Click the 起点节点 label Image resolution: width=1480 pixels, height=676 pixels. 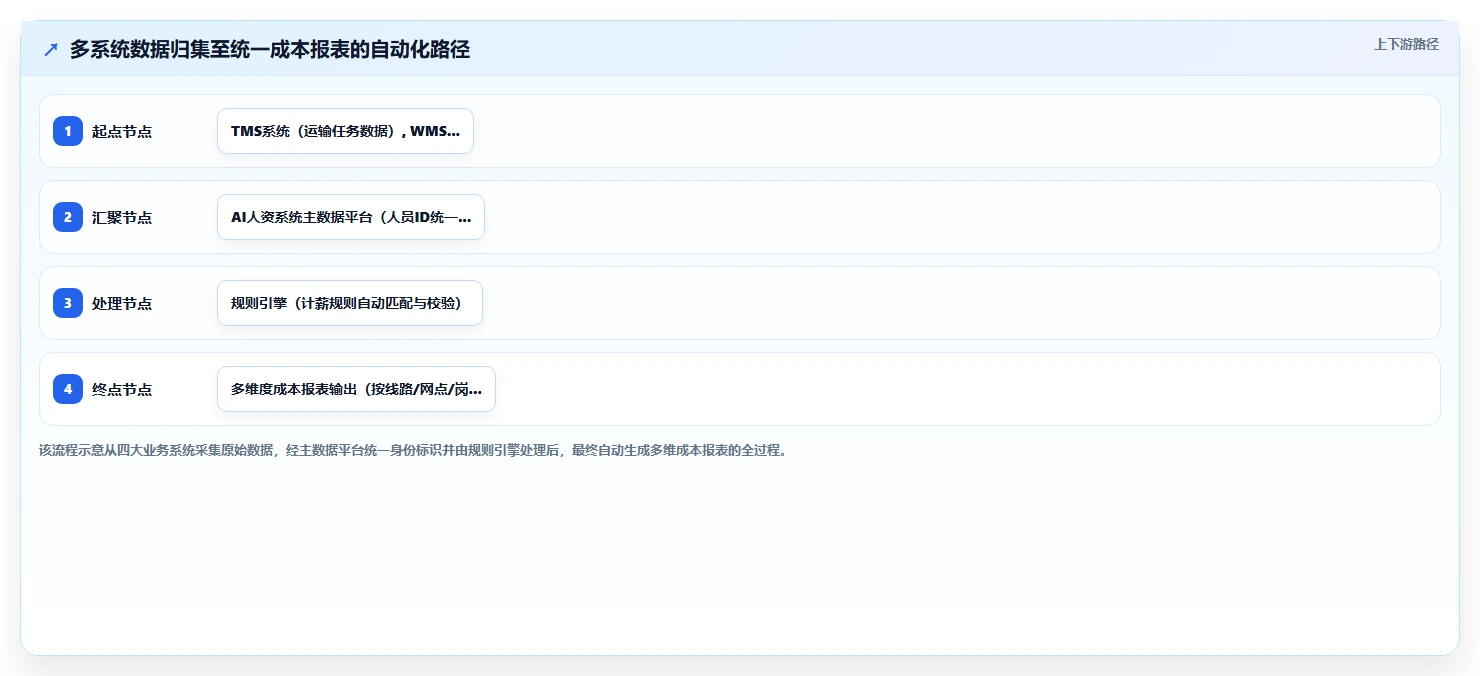(x=122, y=131)
